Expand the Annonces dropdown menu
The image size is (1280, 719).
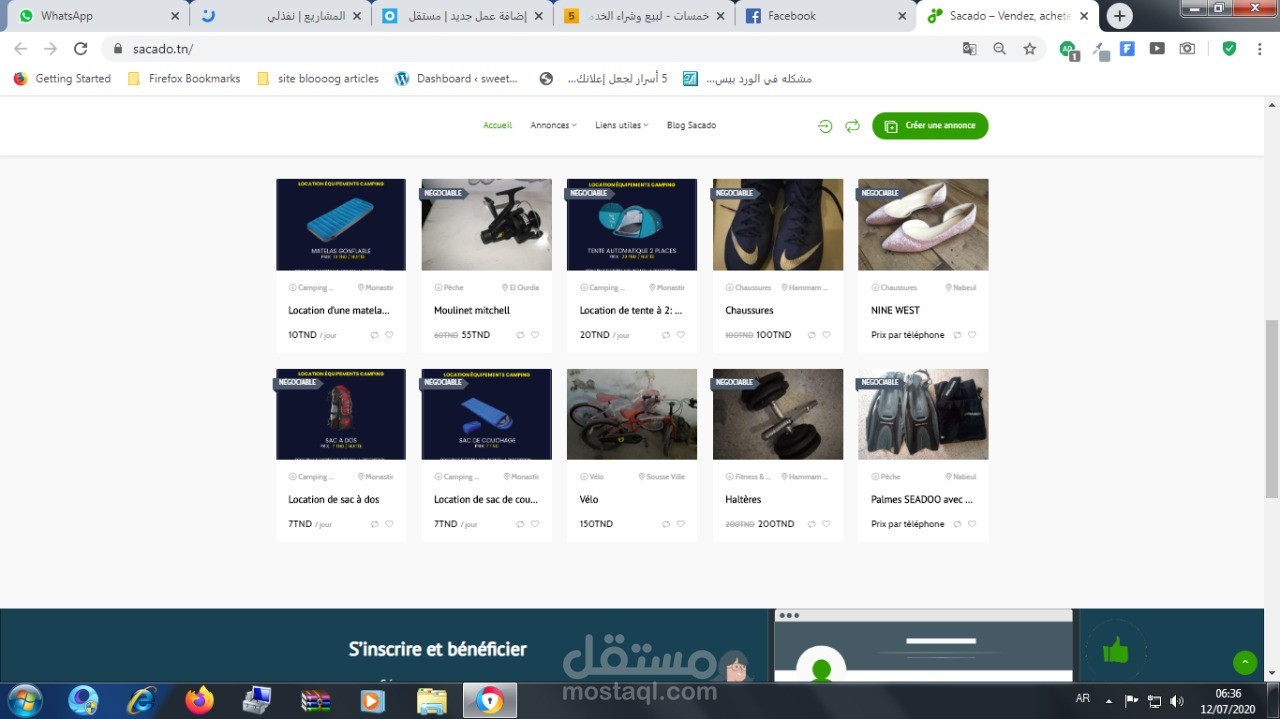click(x=553, y=125)
